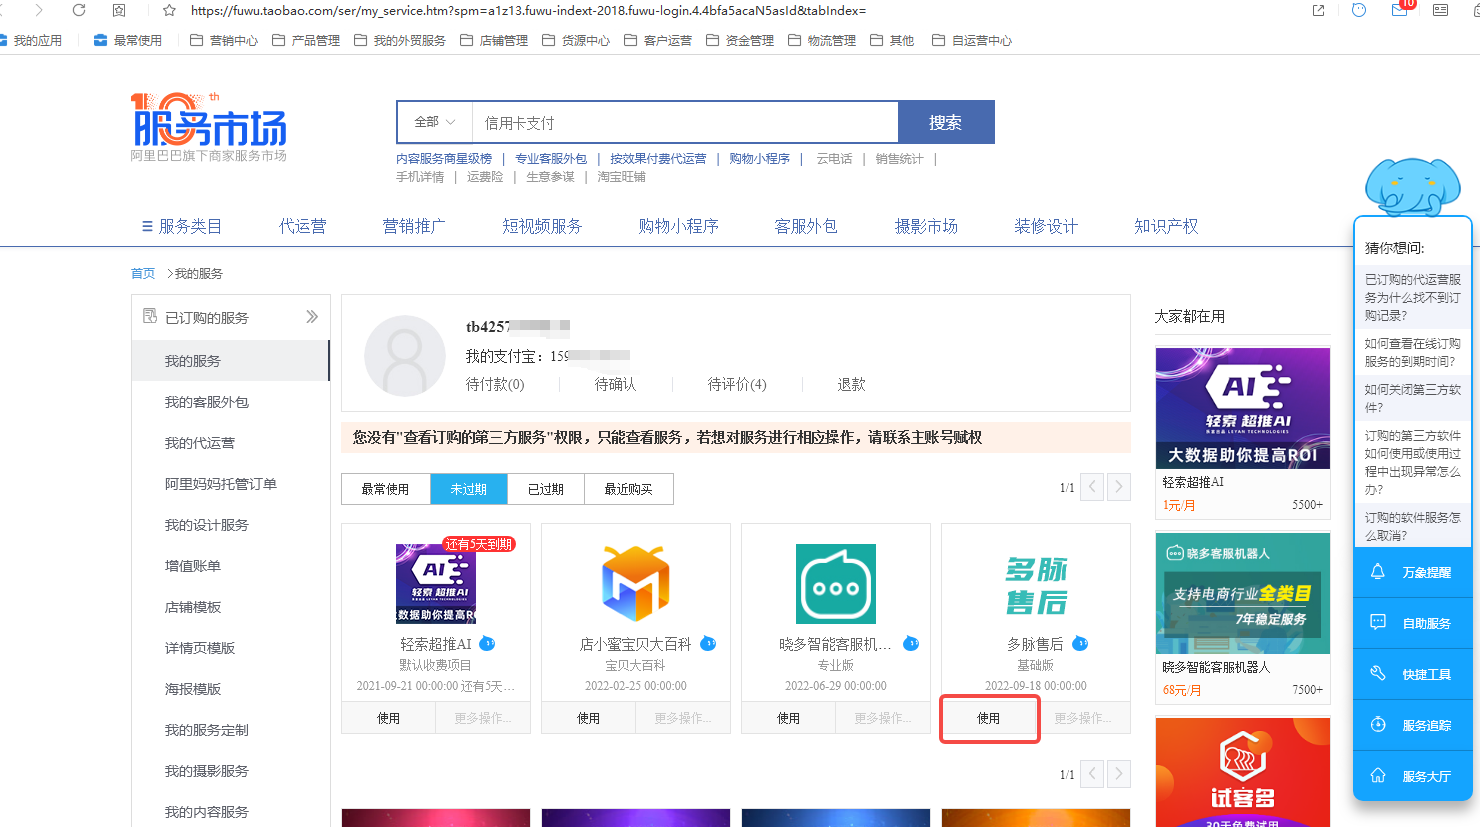Switch to the 未过期 tab
Image resolution: width=1480 pixels, height=827 pixels.
[469, 489]
